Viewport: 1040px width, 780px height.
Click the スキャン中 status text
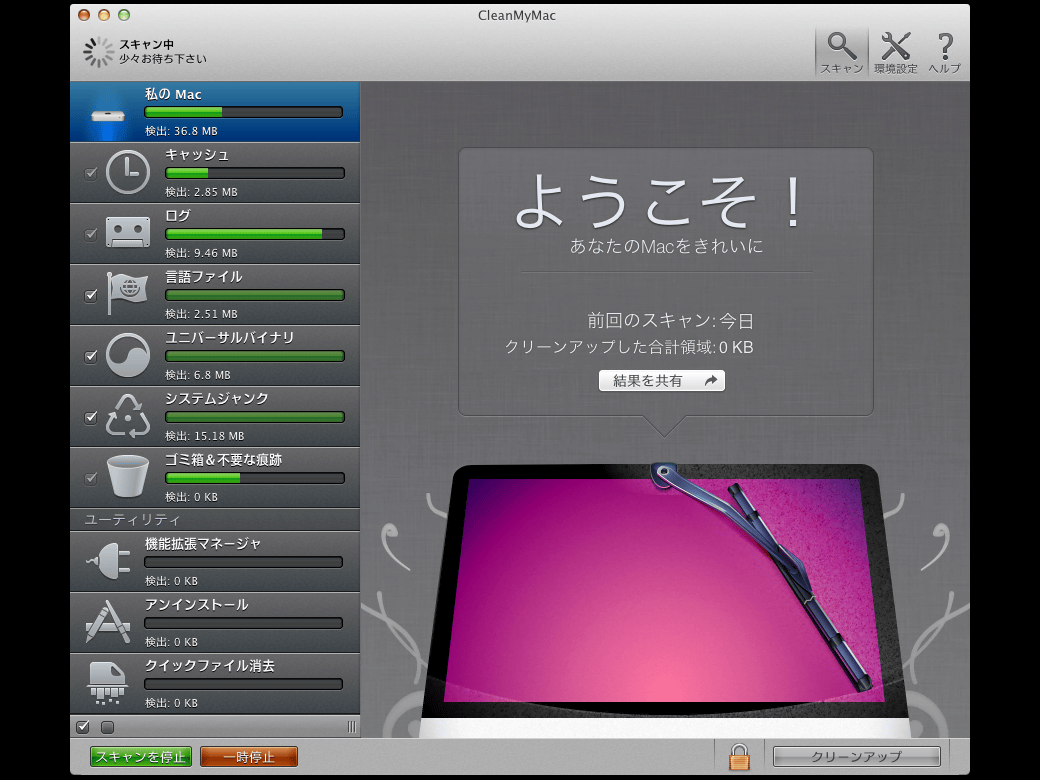tap(147, 44)
